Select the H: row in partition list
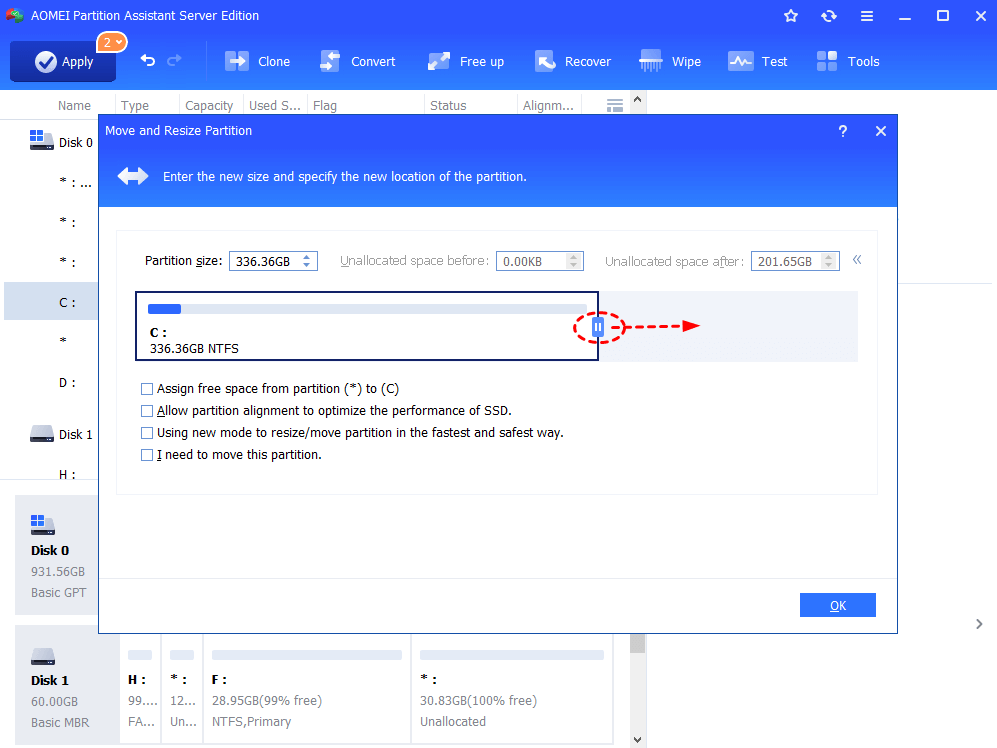 [x=67, y=474]
